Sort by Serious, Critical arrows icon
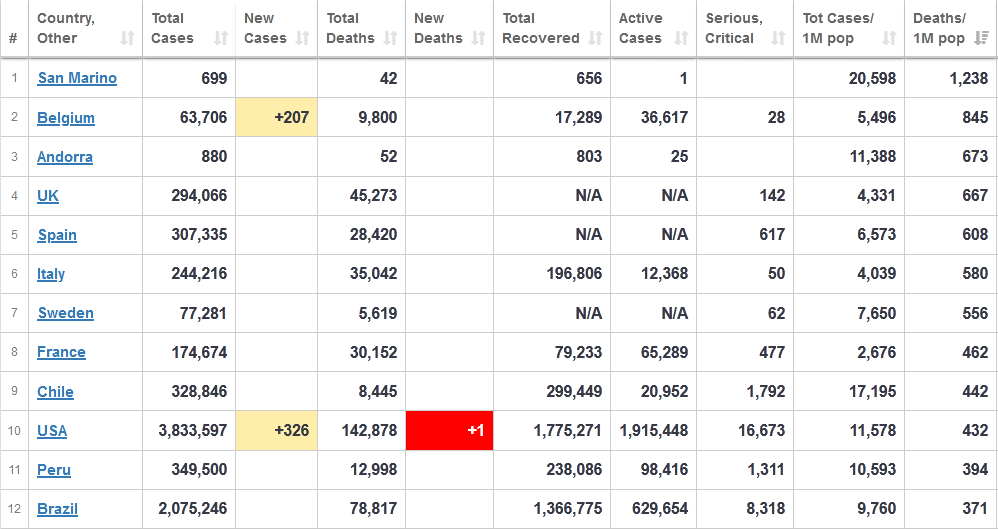Screen dimensions: 998x529 click(778, 38)
